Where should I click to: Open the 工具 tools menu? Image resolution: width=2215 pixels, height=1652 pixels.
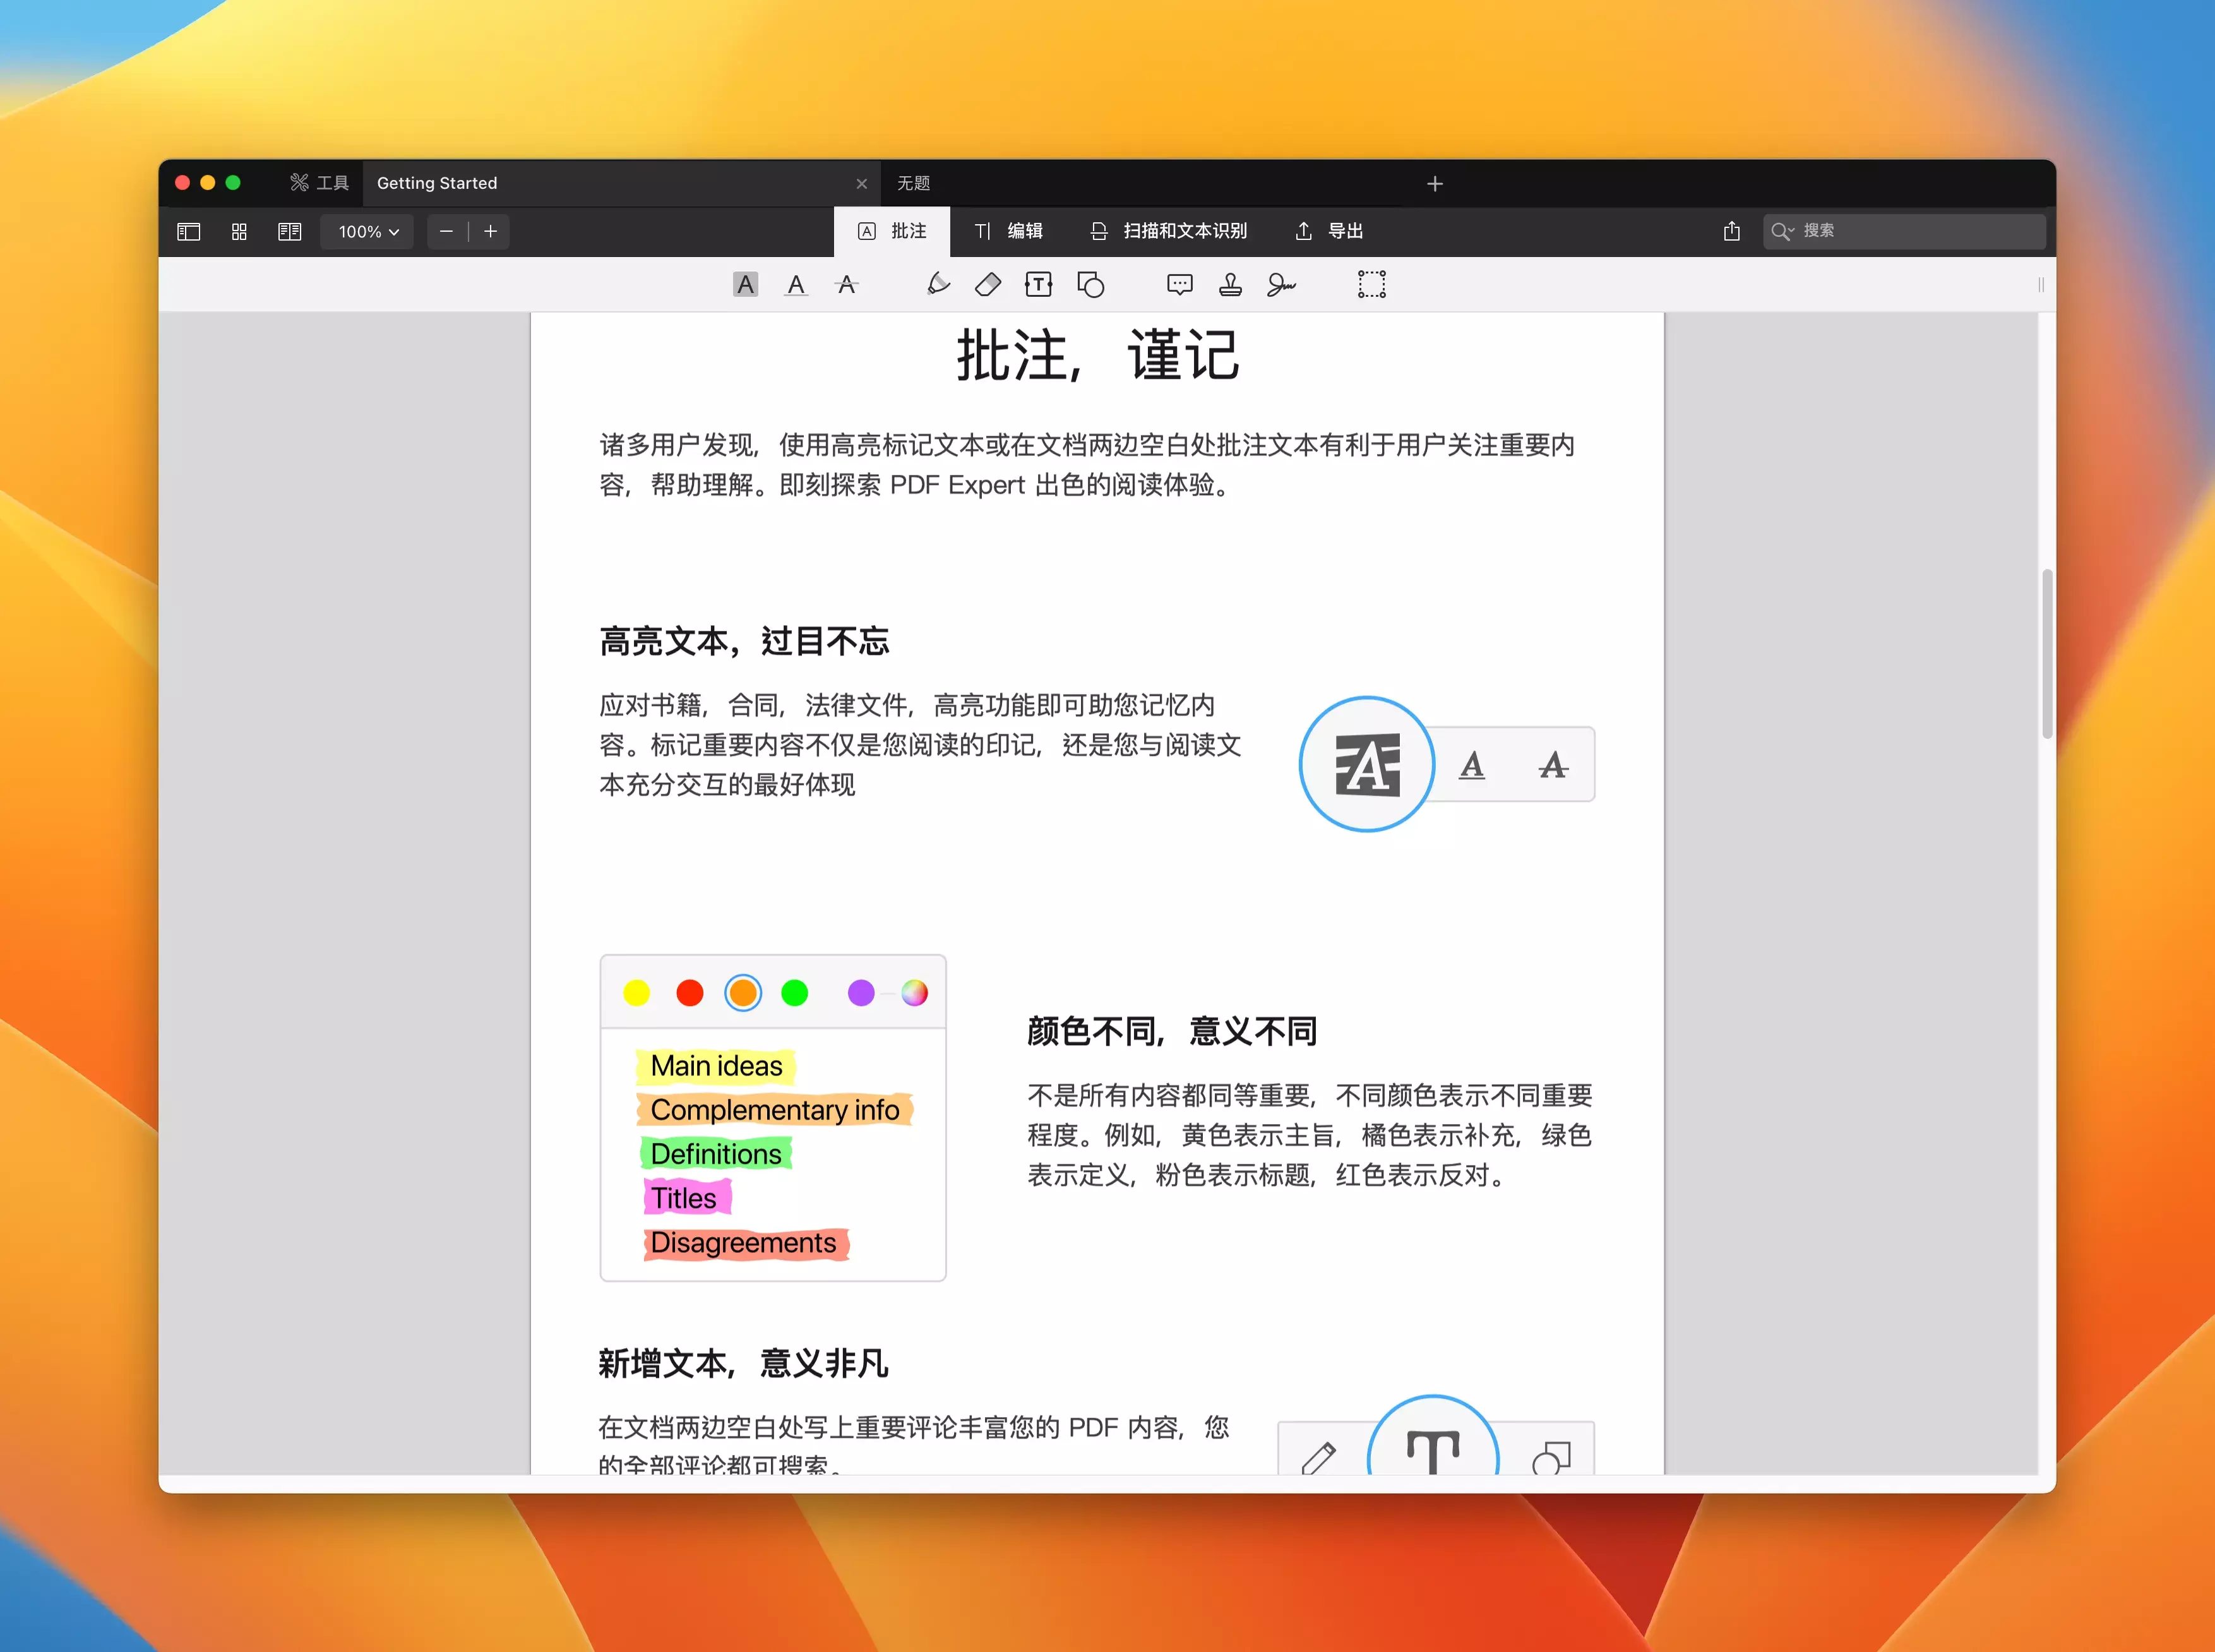(320, 183)
